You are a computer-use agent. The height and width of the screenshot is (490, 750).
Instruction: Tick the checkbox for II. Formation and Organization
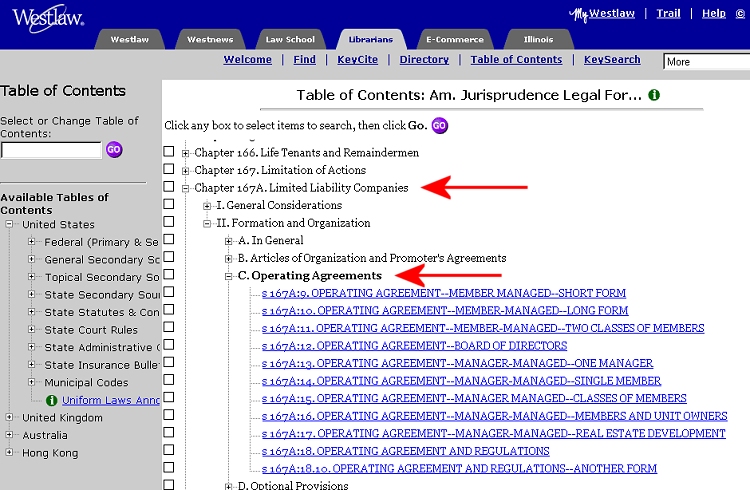[168, 222]
